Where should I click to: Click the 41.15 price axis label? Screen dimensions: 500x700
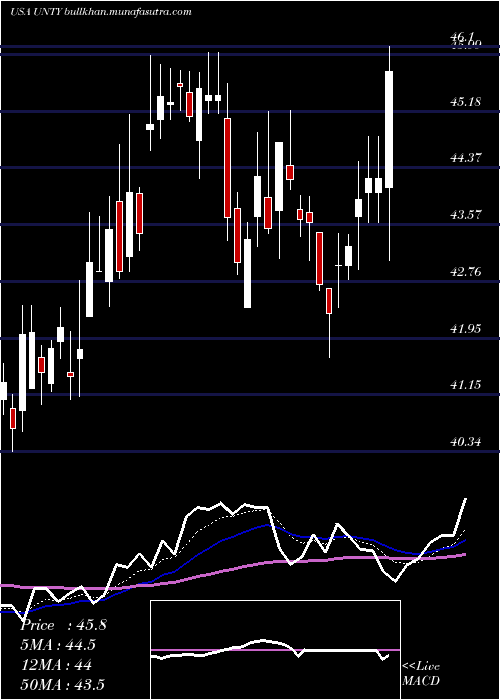(x=466, y=384)
